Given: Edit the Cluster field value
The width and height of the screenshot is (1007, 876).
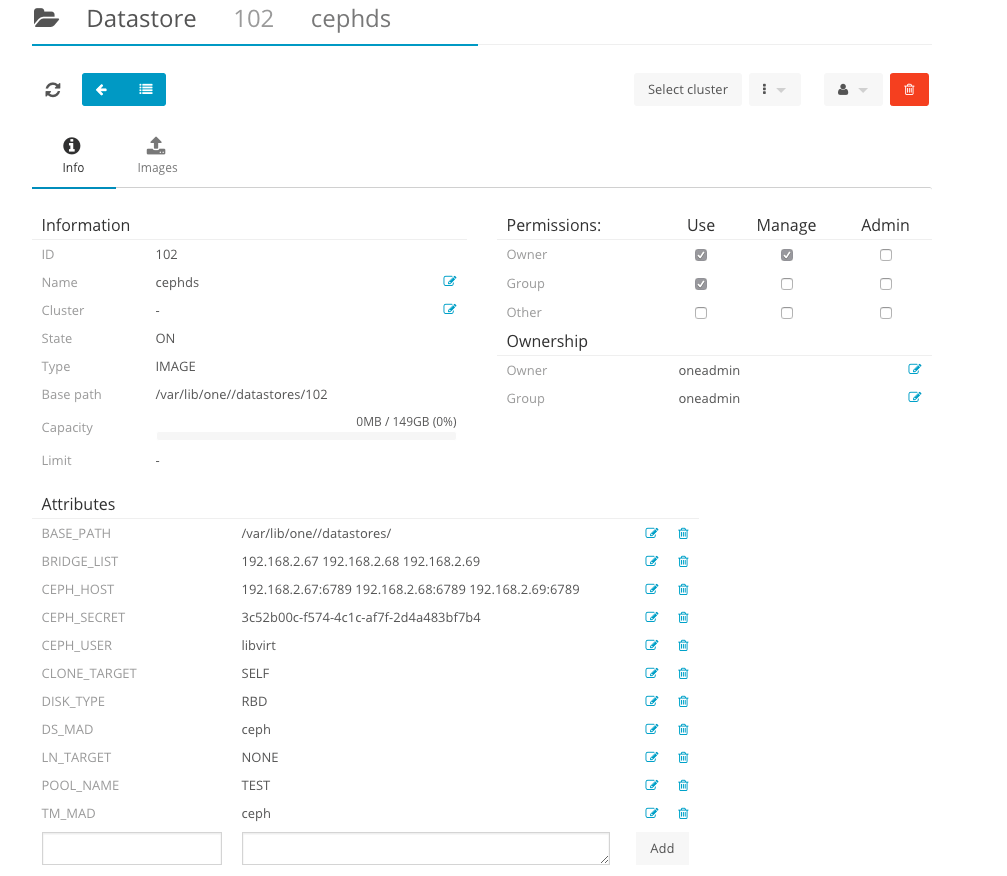Looking at the screenshot, I should click(x=449, y=310).
